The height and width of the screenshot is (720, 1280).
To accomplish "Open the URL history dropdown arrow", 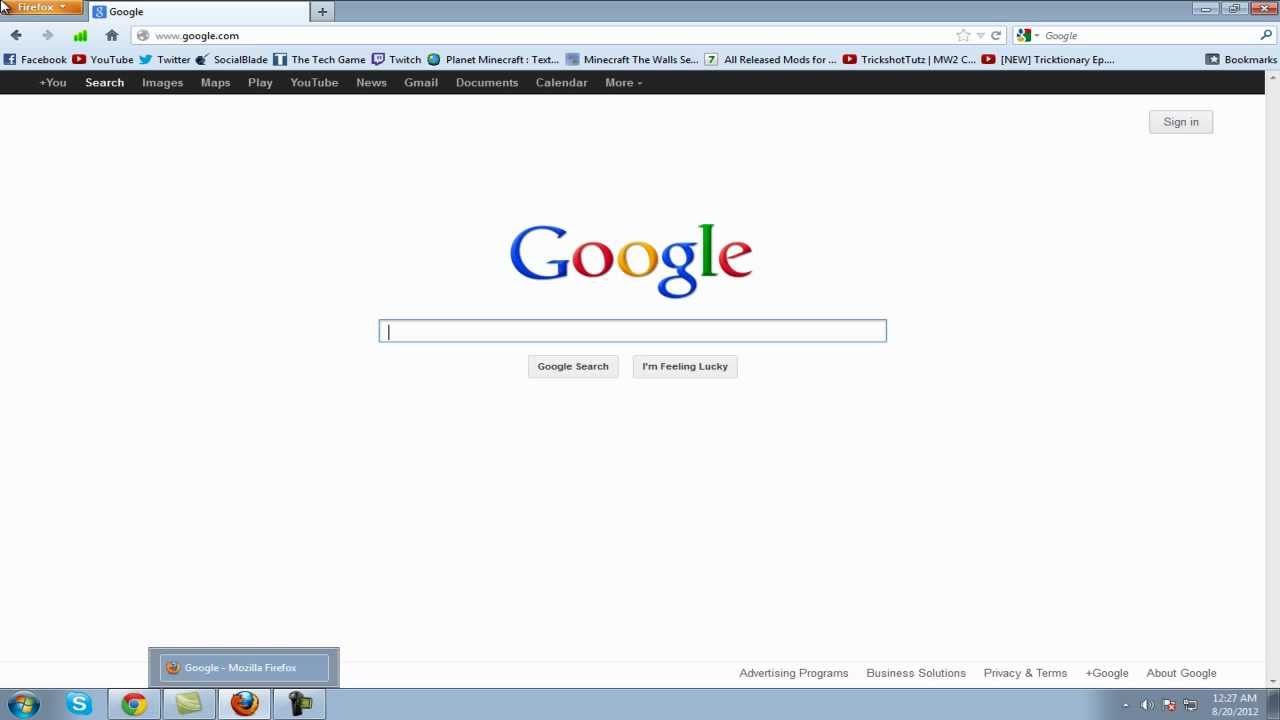I will point(981,35).
